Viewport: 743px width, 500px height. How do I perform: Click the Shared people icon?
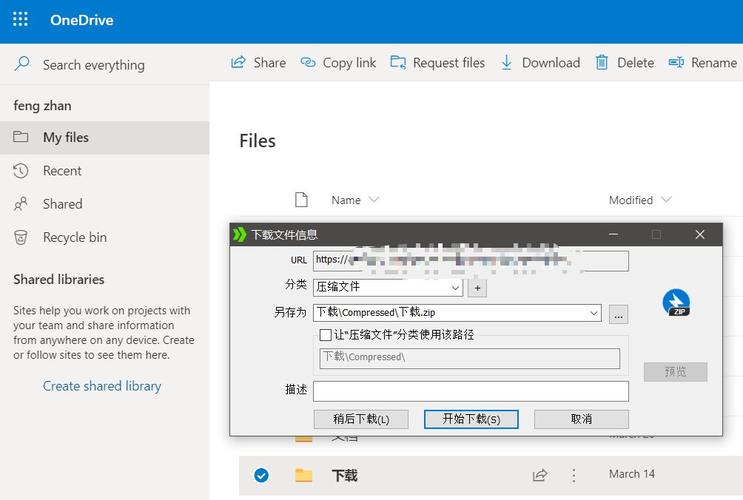[20, 204]
